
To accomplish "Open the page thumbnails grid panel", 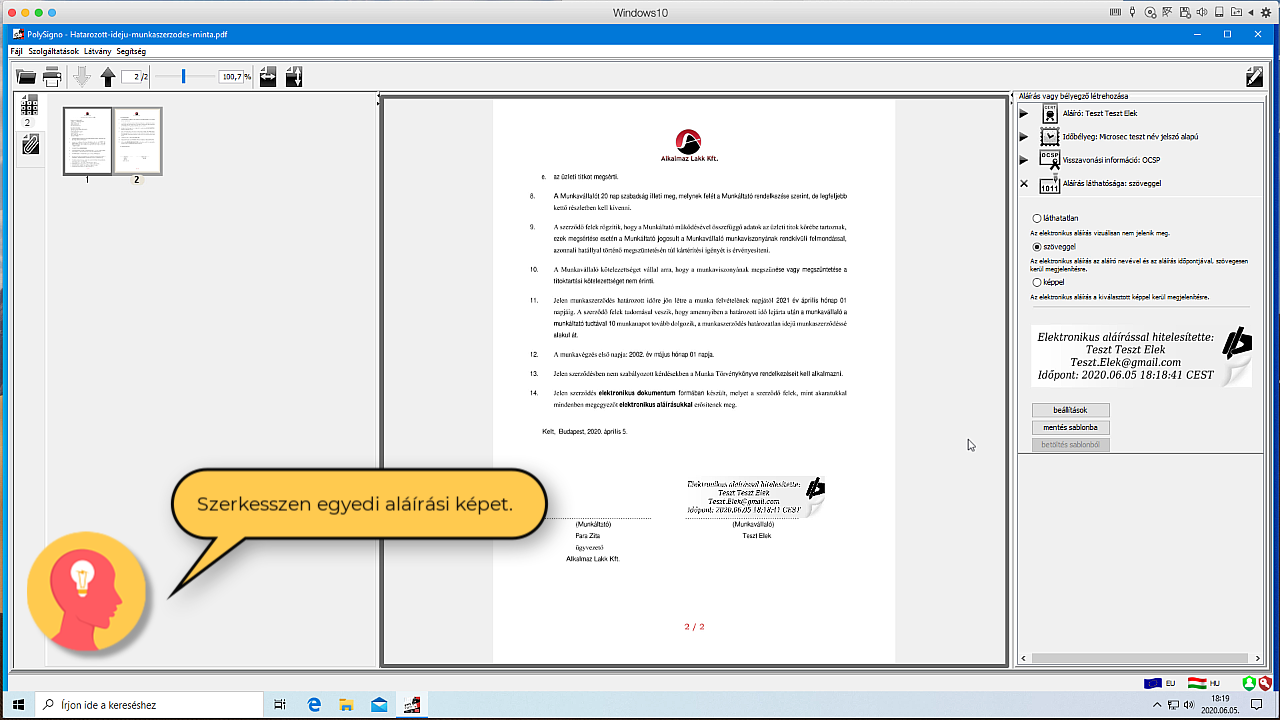I will point(29,106).
